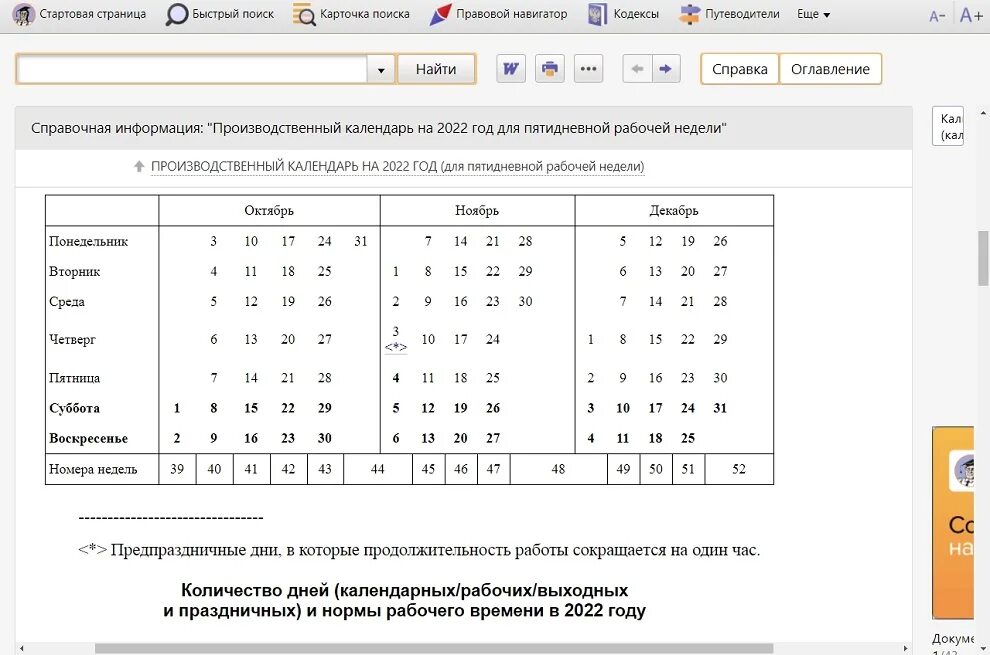Select the Пятница row label
The width and height of the screenshot is (990, 655).
75,378
